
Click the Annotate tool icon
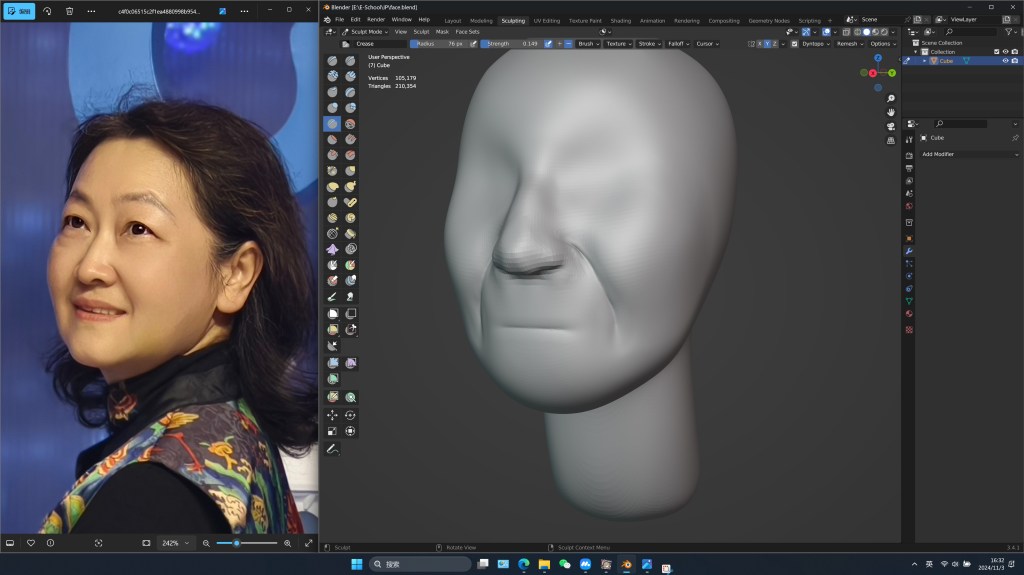pos(332,448)
